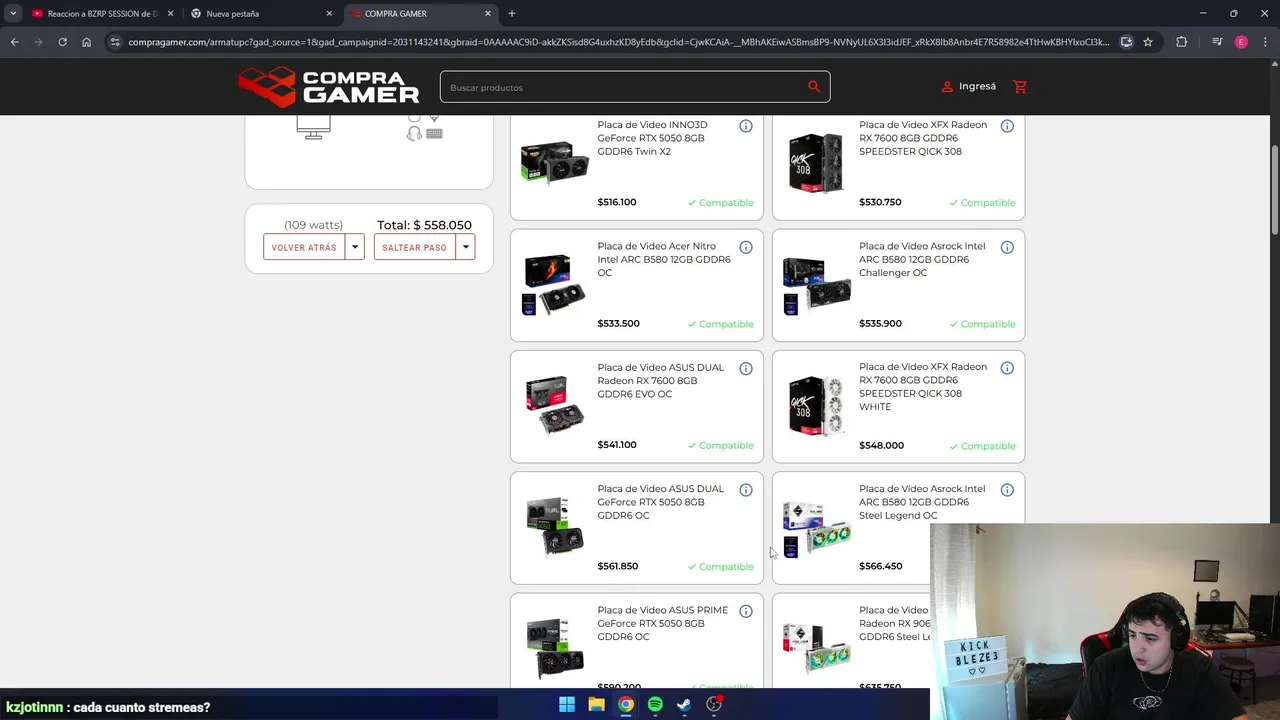Click price $533.500 on Acer Nitro card

[x=618, y=324]
